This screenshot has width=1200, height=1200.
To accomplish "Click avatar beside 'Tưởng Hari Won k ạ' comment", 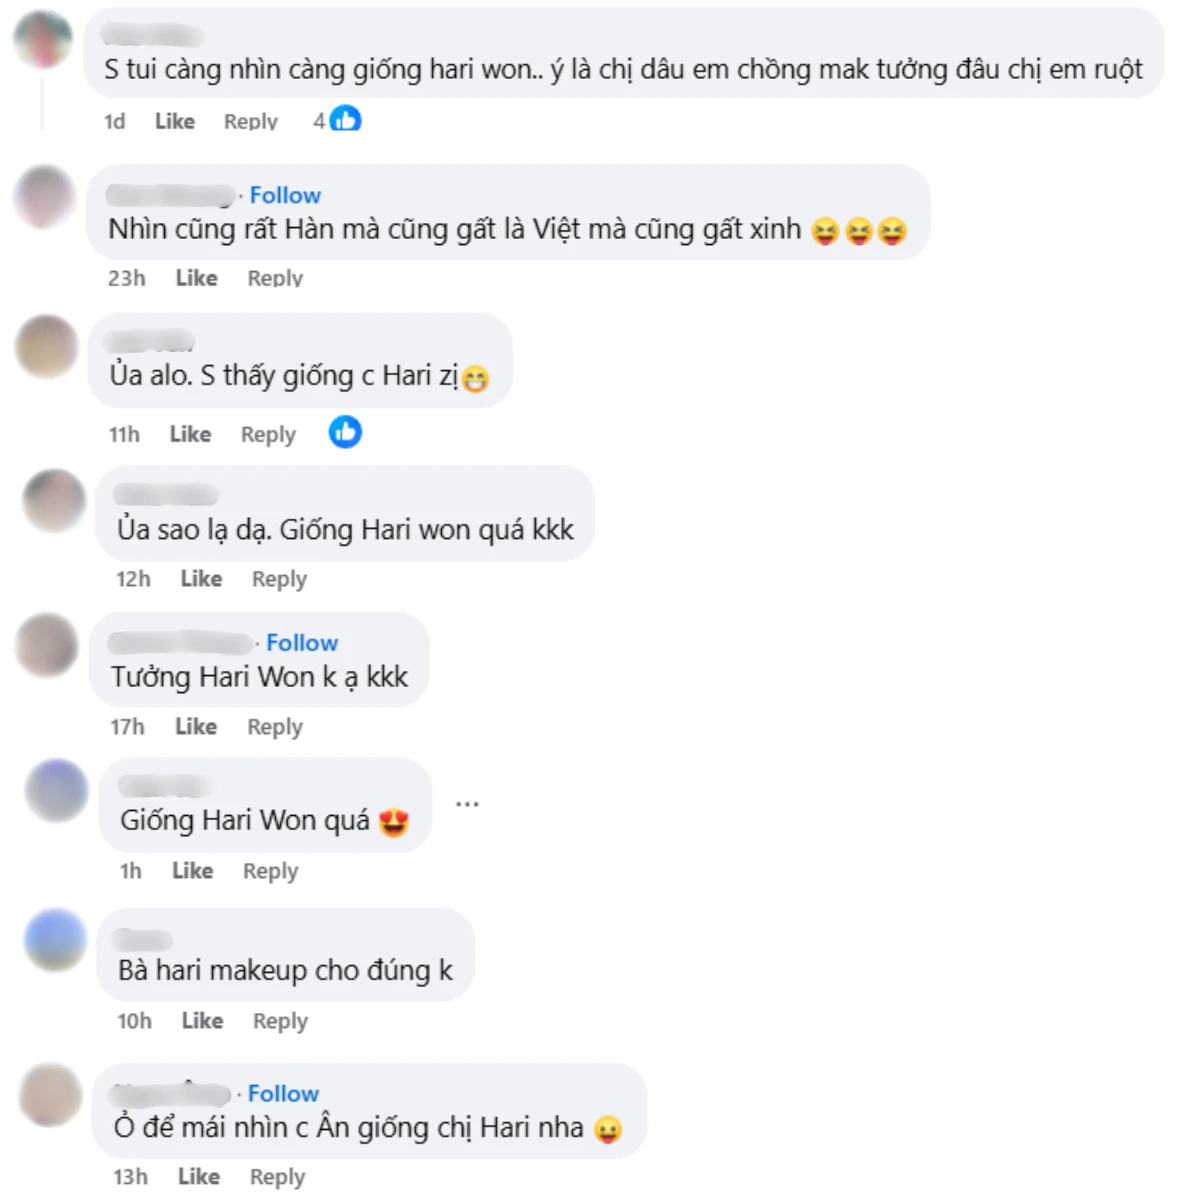I will [47, 645].
